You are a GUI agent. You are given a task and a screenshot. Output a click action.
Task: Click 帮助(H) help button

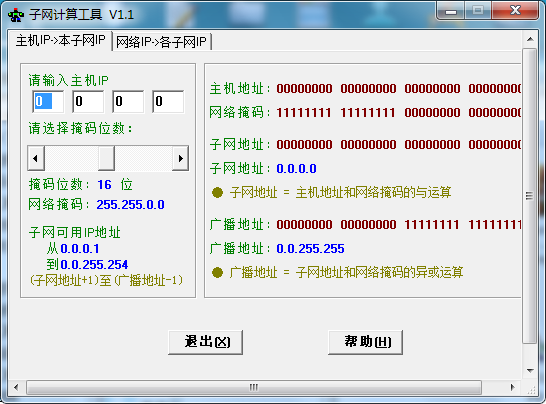click(x=365, y=342)
